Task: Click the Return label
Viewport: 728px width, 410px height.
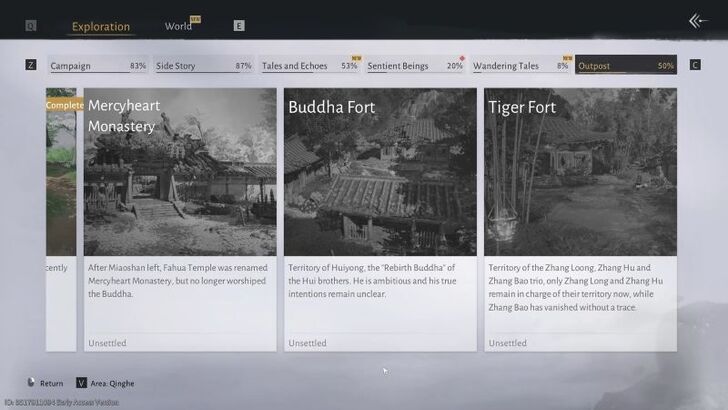Action: point(52,384)
